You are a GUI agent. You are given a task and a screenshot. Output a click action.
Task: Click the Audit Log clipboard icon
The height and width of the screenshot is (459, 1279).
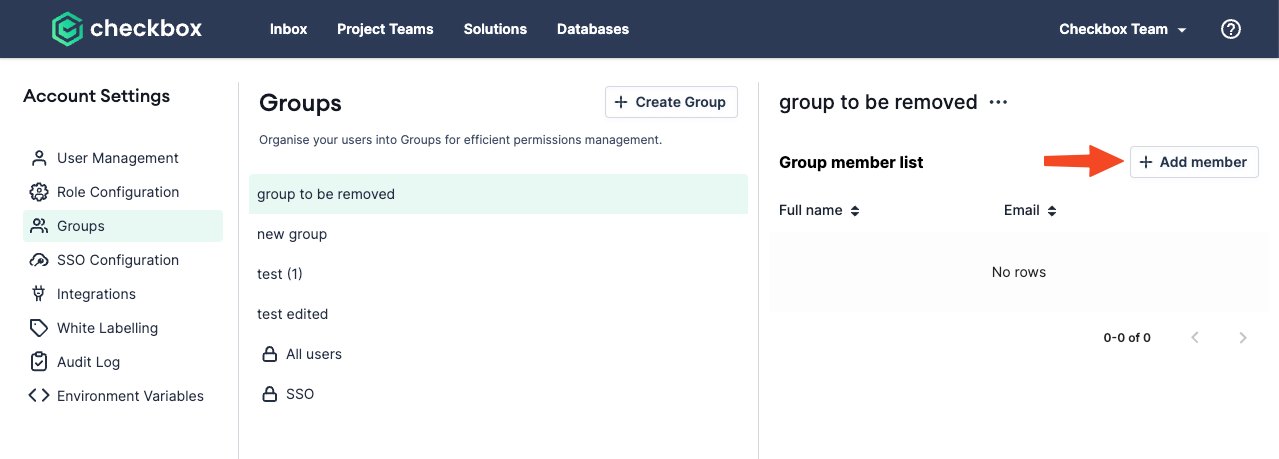[x=39, y=362]
